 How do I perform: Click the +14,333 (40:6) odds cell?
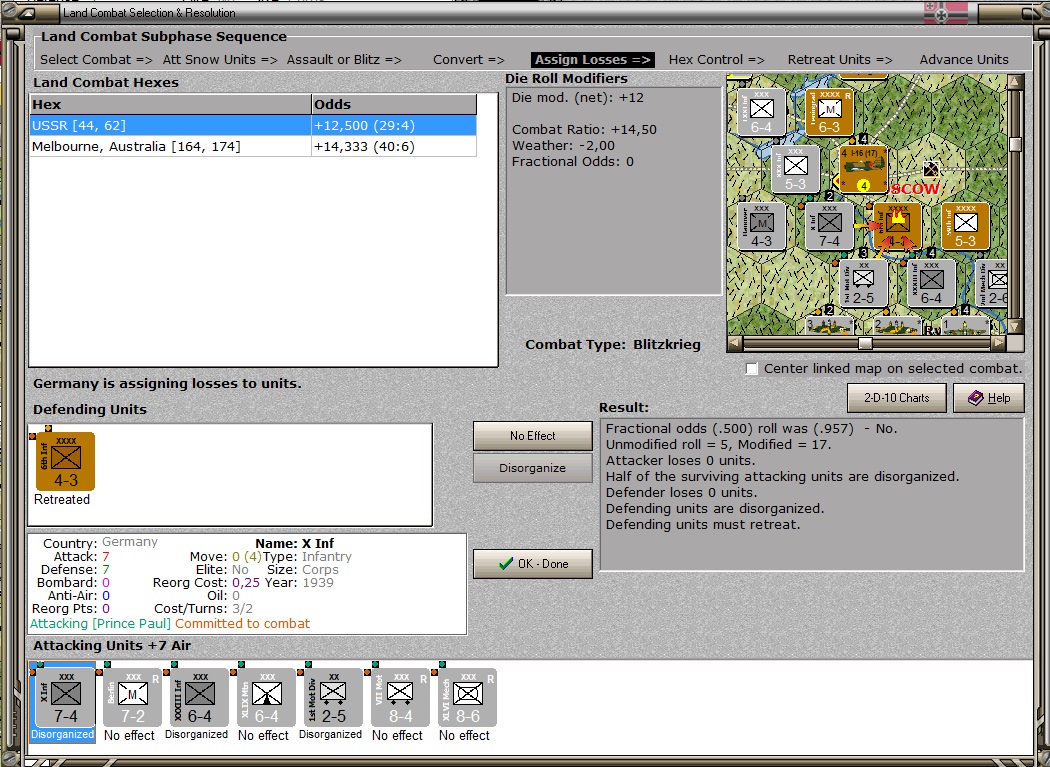tap(394, 146)
